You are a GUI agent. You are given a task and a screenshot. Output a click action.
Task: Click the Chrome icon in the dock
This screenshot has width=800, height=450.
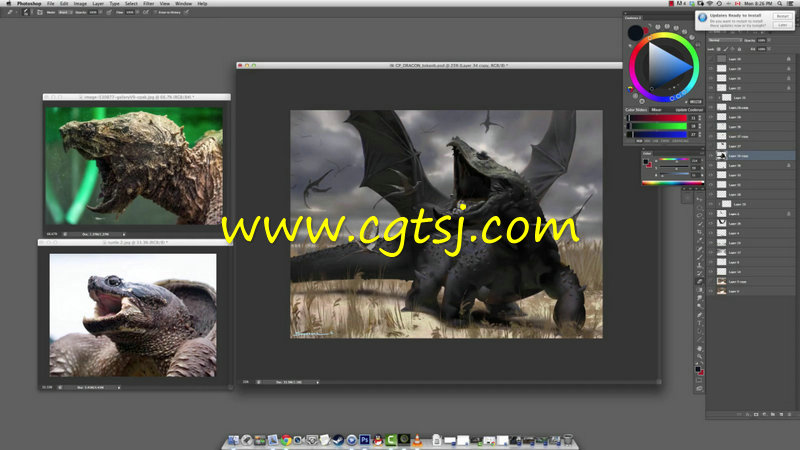pos(285,440)
